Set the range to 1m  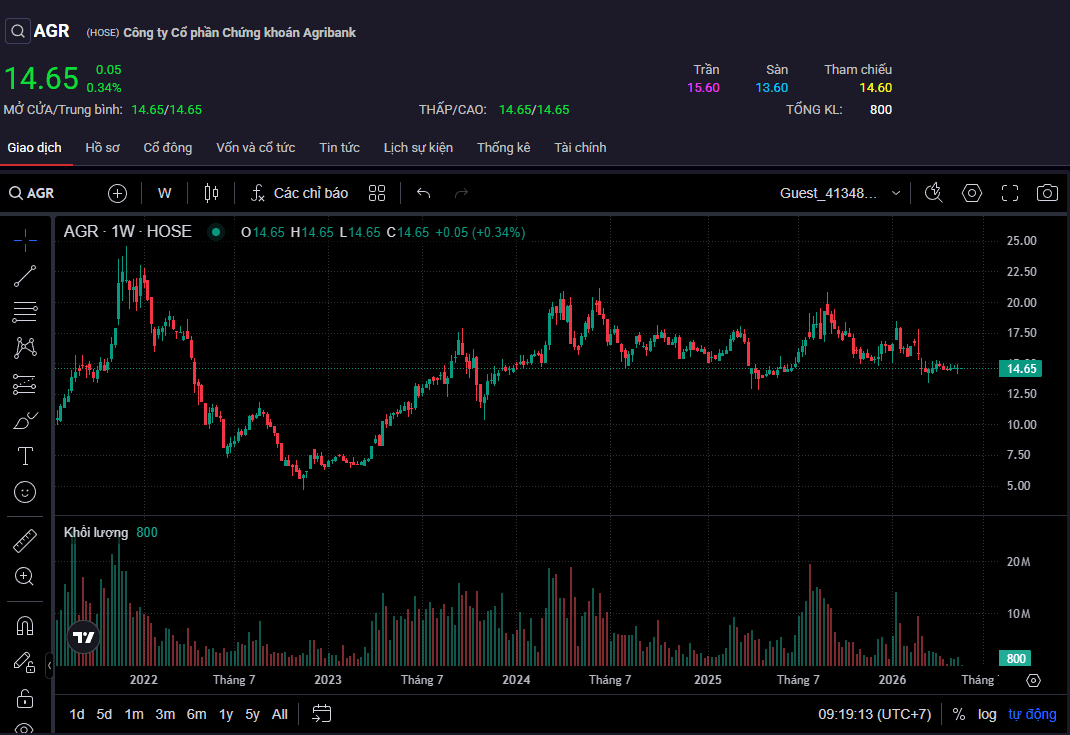tap(134, 714)
